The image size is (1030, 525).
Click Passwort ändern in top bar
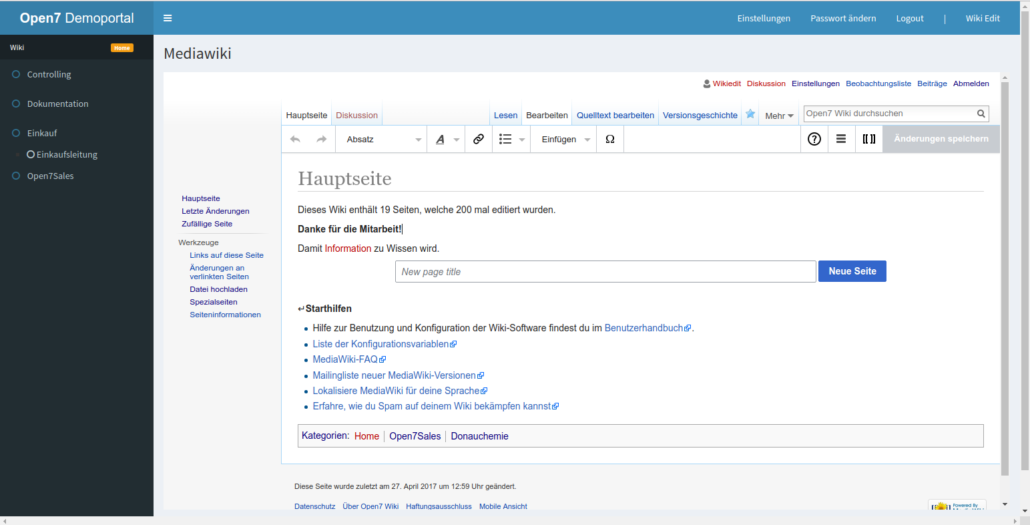click(x=843, y=18)
